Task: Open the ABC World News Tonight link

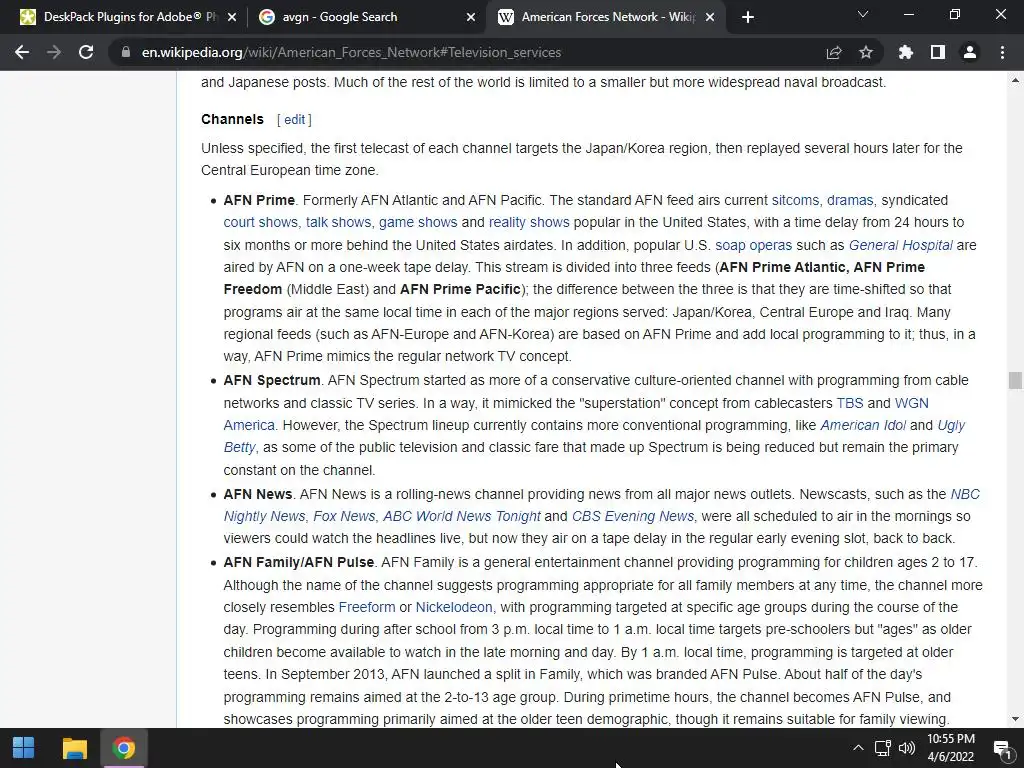Action: (462, 517)
